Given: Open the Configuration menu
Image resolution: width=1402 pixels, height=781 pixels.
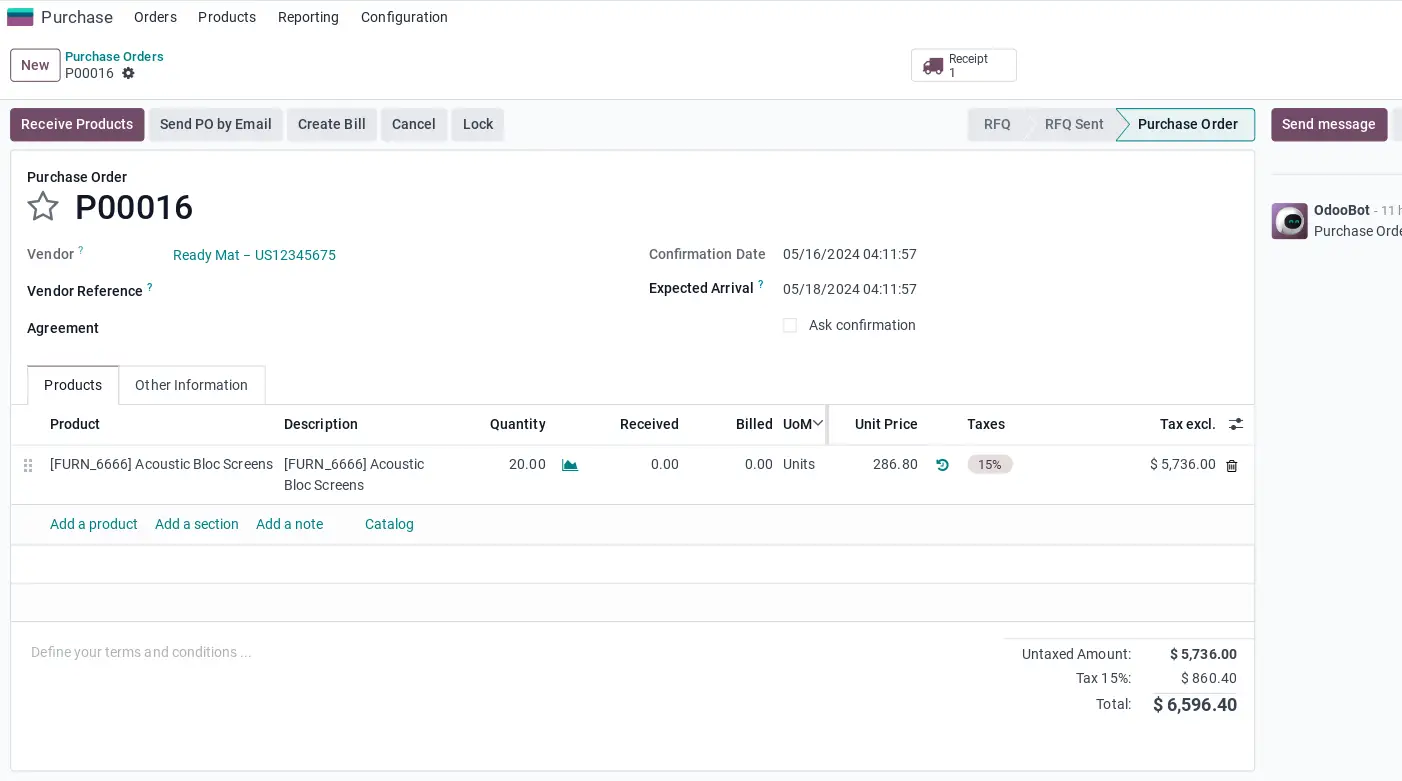Looking at the screenshot, I should point(404,17).
